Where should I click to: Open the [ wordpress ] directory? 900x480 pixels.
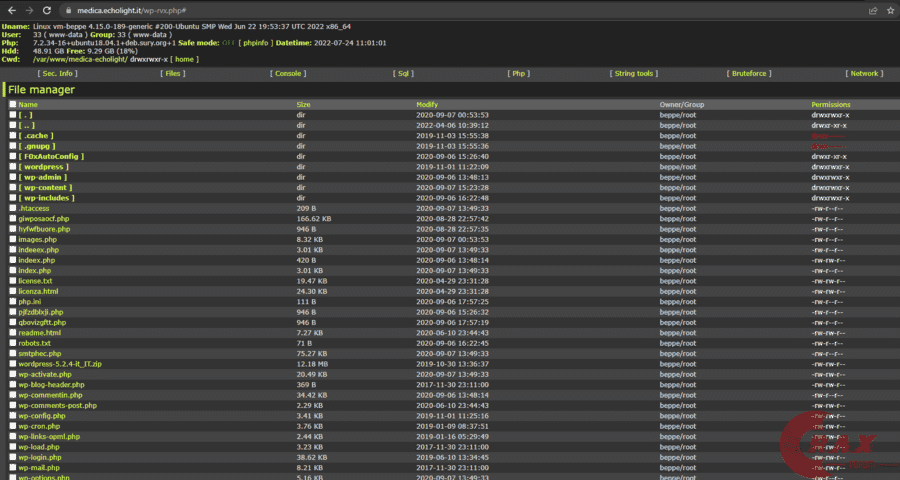[44, 167]
